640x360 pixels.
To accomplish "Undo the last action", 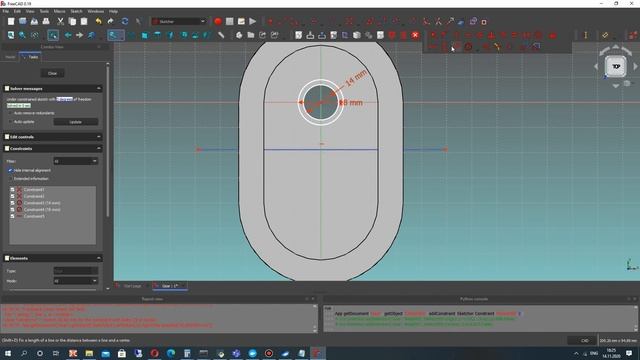I will pyautogui.click(x=98, y=22).
